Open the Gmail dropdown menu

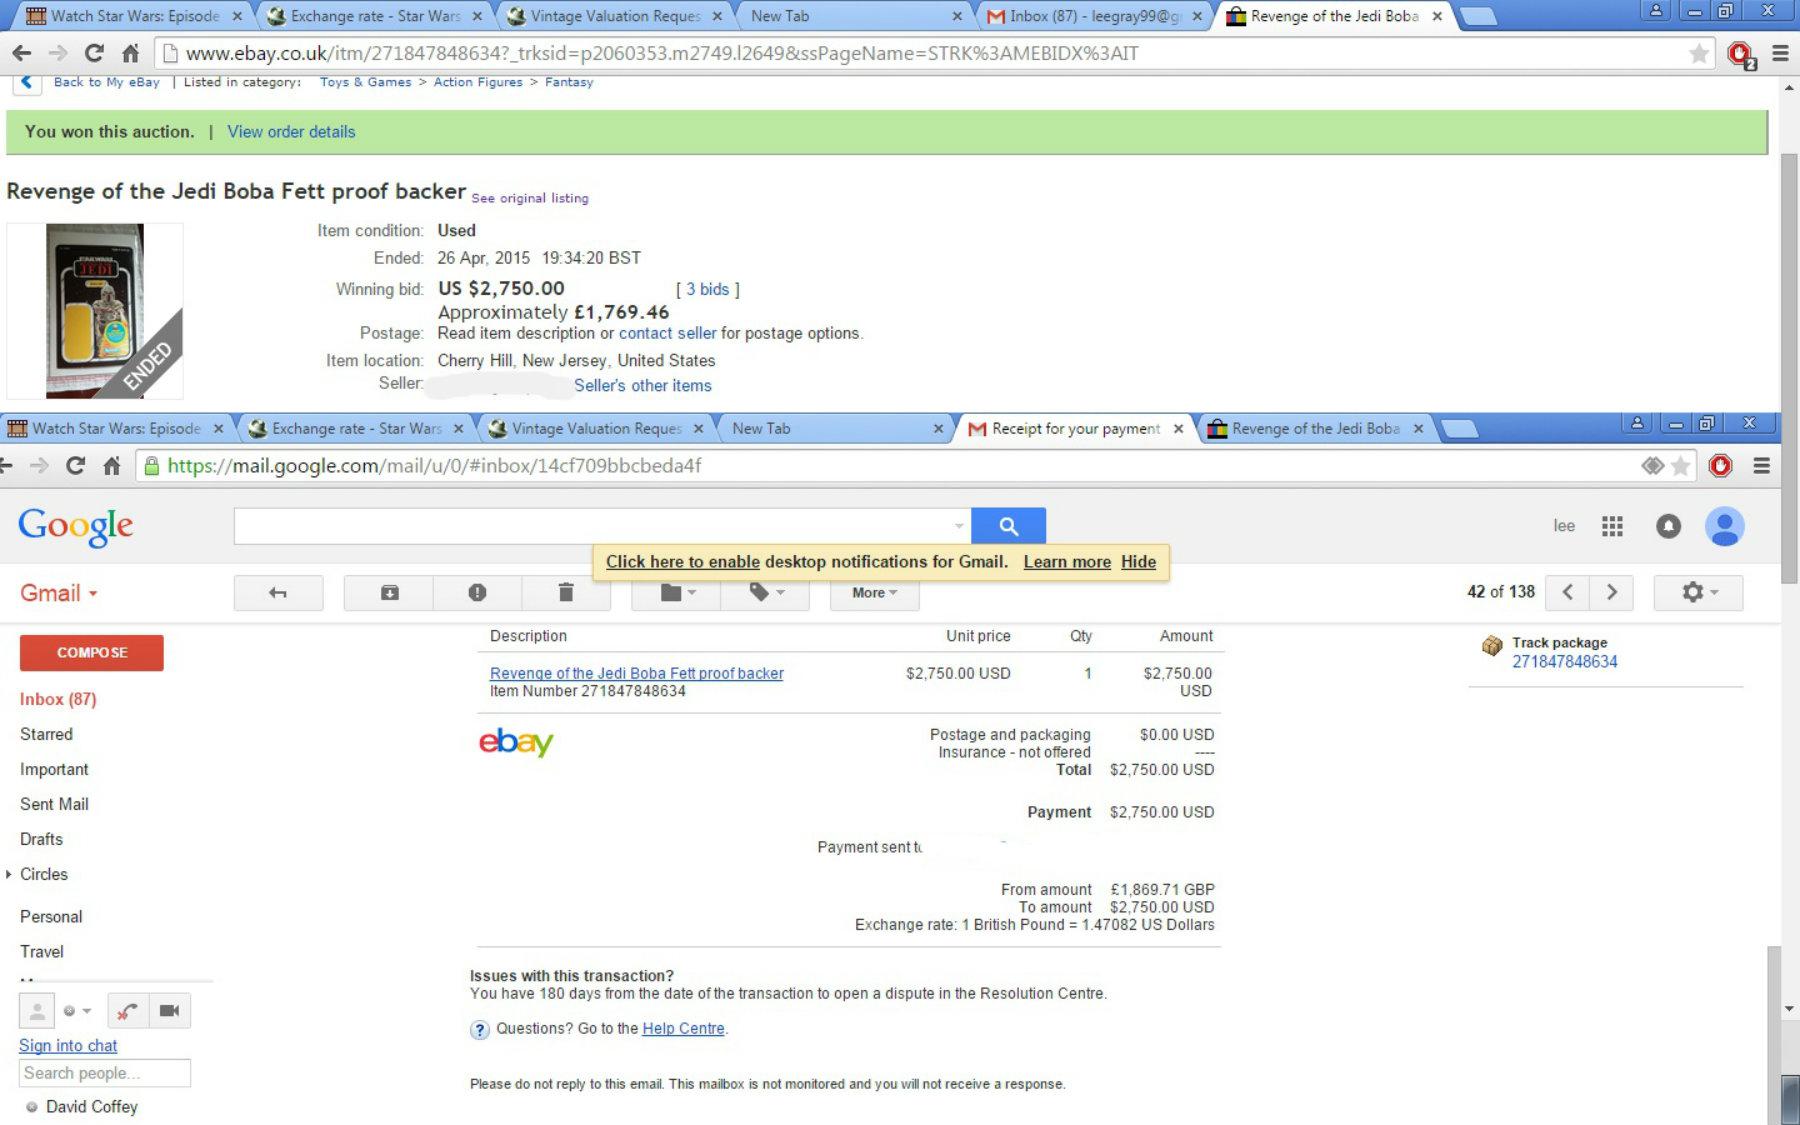[x=59, y=593]
